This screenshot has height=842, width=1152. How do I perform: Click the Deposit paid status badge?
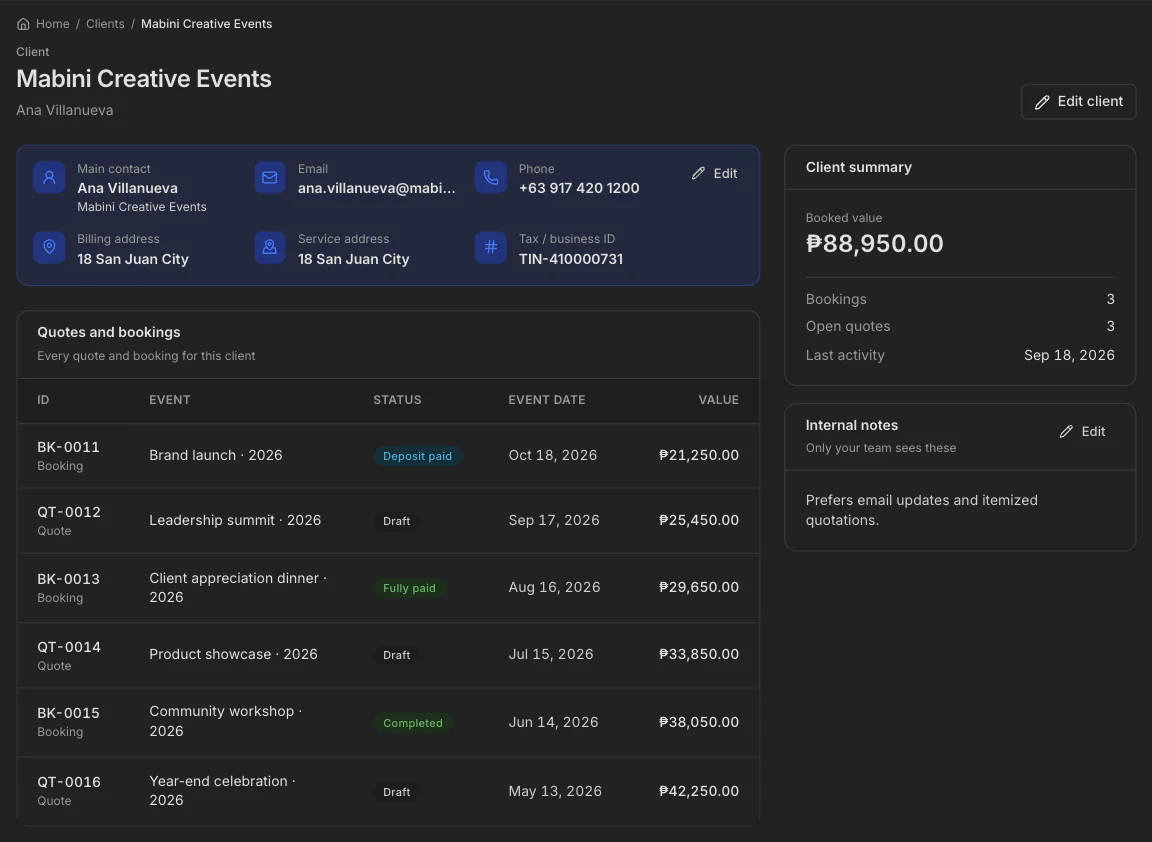[417, 456]
